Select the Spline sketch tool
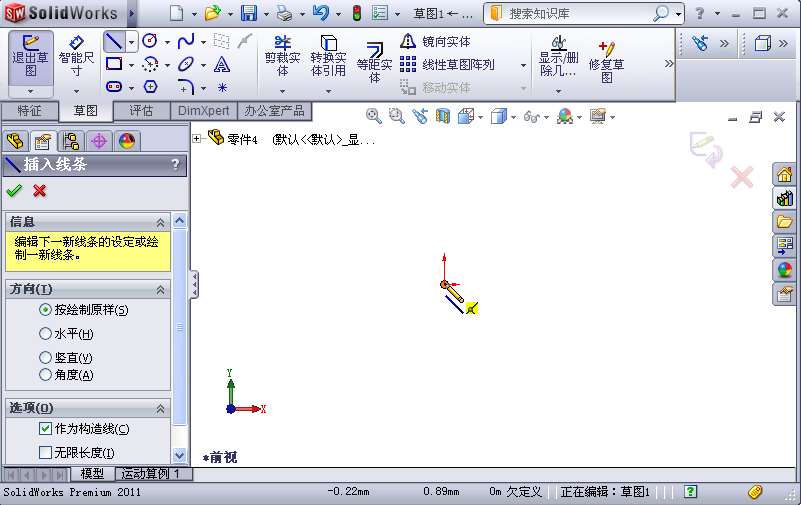This screenshot has height=505, width=801. pos(185,41)
